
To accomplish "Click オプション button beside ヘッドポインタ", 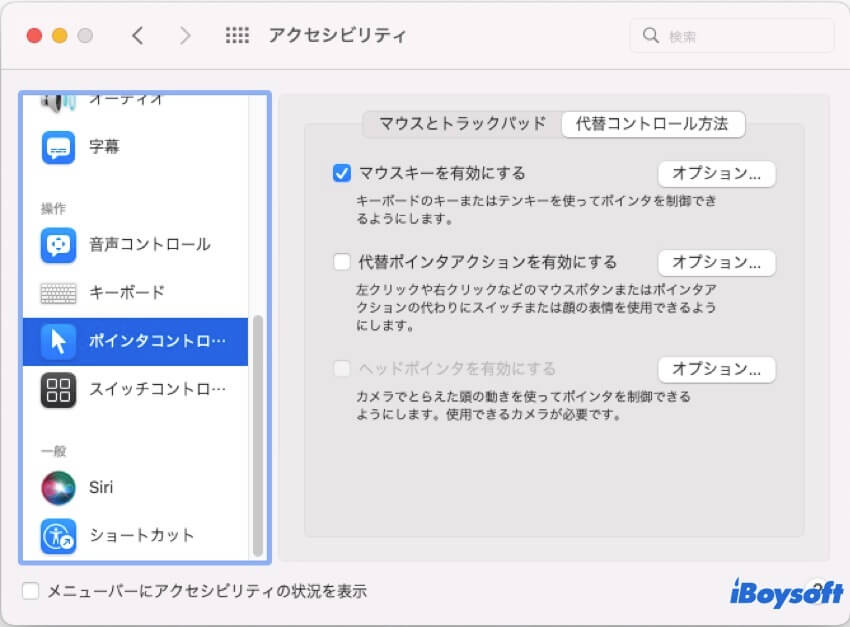I will (716, 368).
